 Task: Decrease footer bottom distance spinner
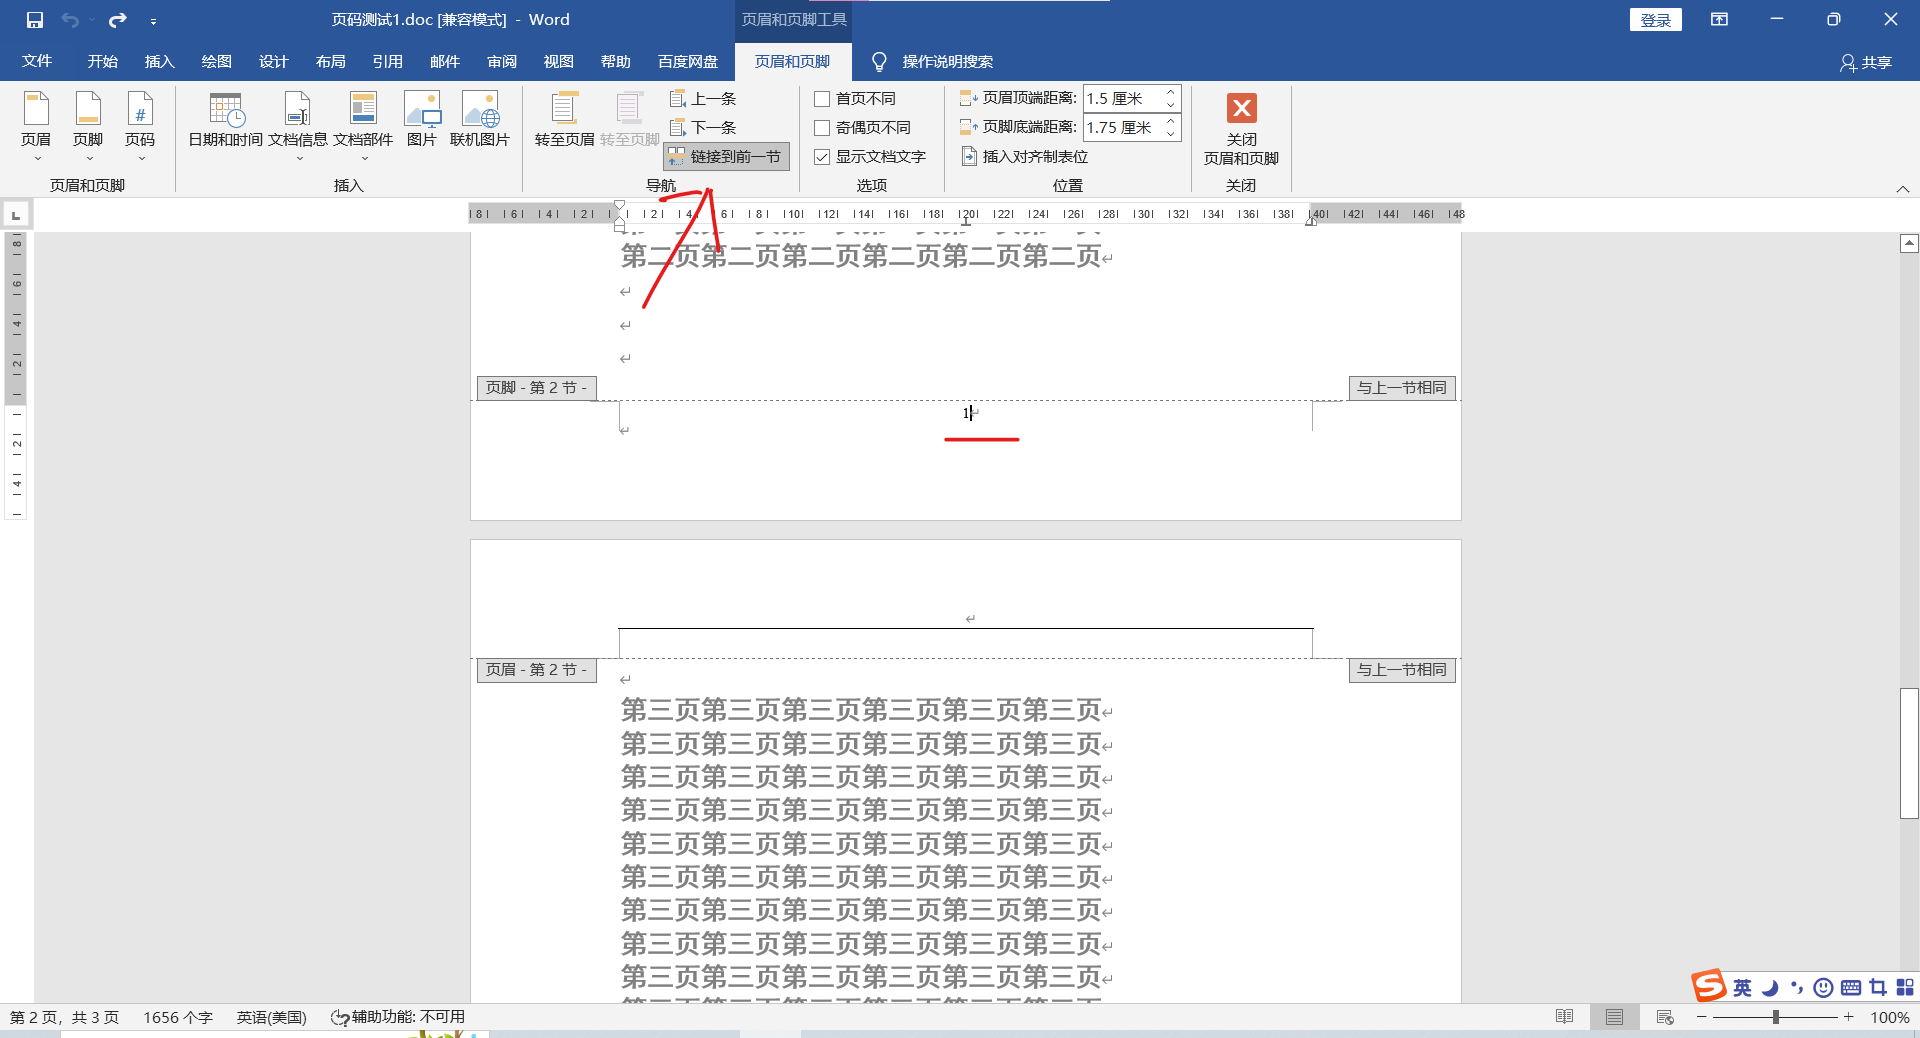click(1171, 134)
